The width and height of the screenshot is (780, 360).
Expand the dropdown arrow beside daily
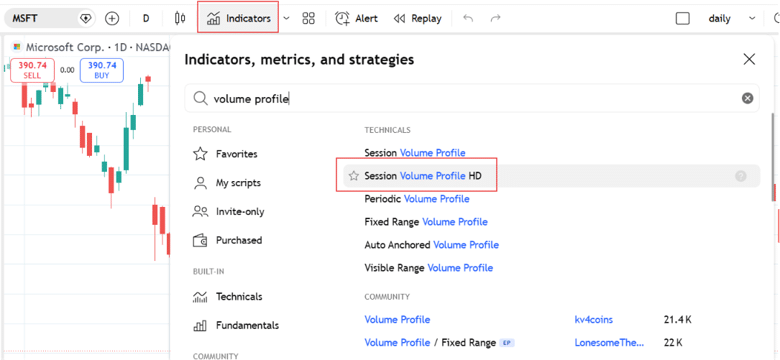[752, 19]
